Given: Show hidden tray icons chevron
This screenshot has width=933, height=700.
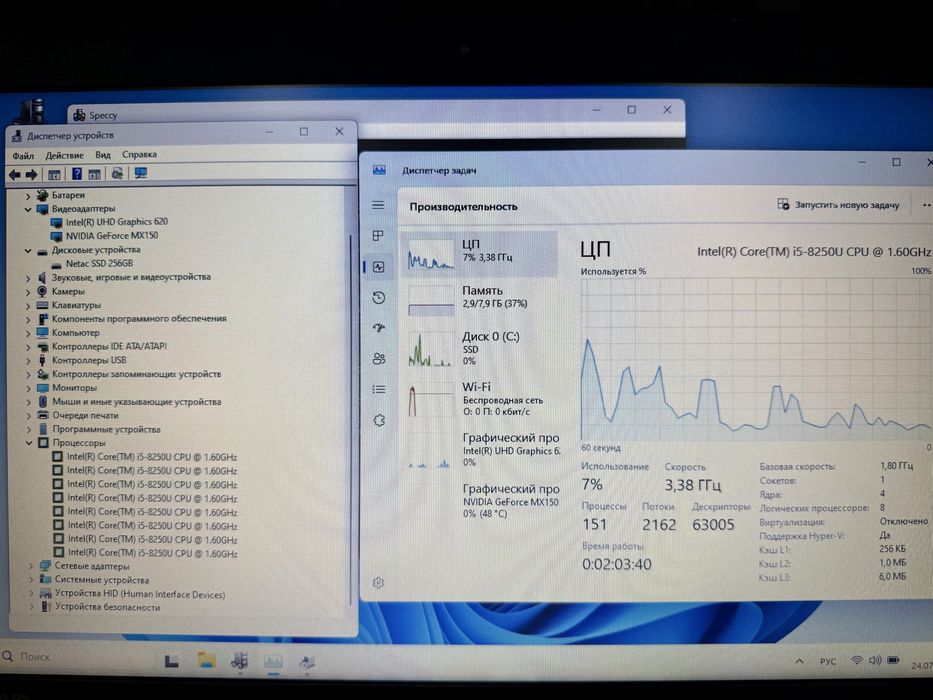Looking at the screenshot, I should [x=799, y=661].
